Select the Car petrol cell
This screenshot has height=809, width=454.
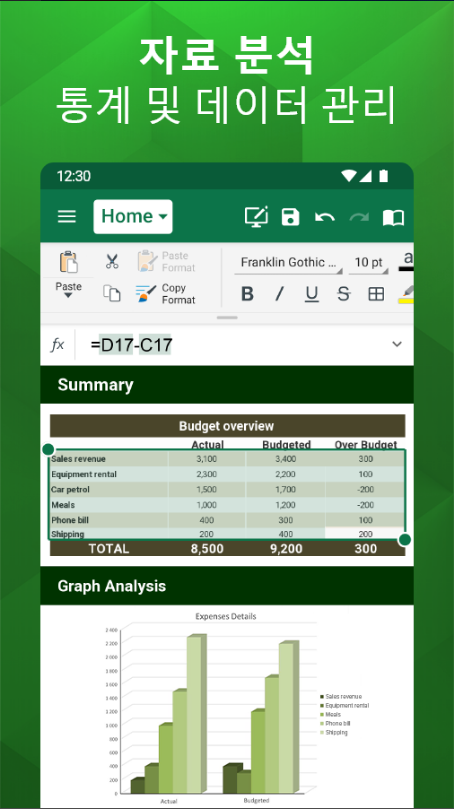(109, 489)
